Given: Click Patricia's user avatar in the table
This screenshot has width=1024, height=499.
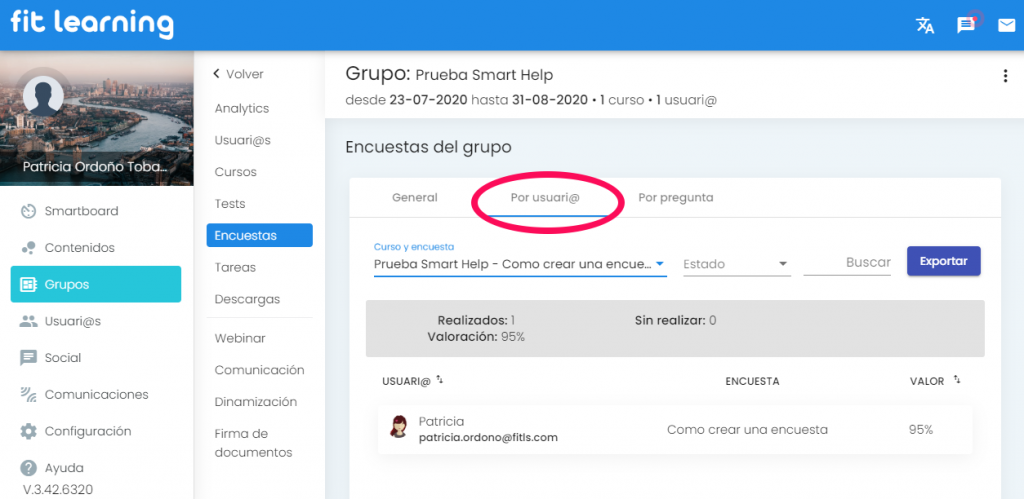Looking at the screenshot, I should point(398,427).
